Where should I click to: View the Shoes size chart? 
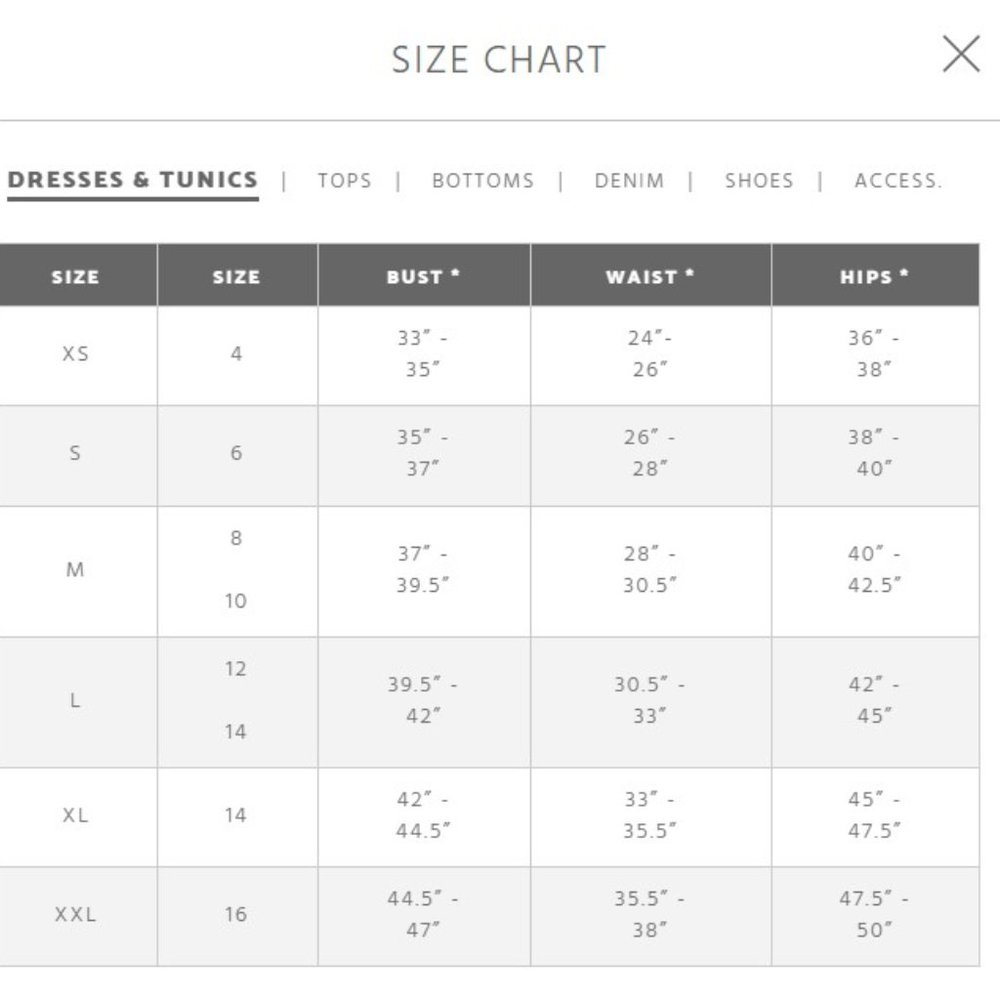point(759,180)
